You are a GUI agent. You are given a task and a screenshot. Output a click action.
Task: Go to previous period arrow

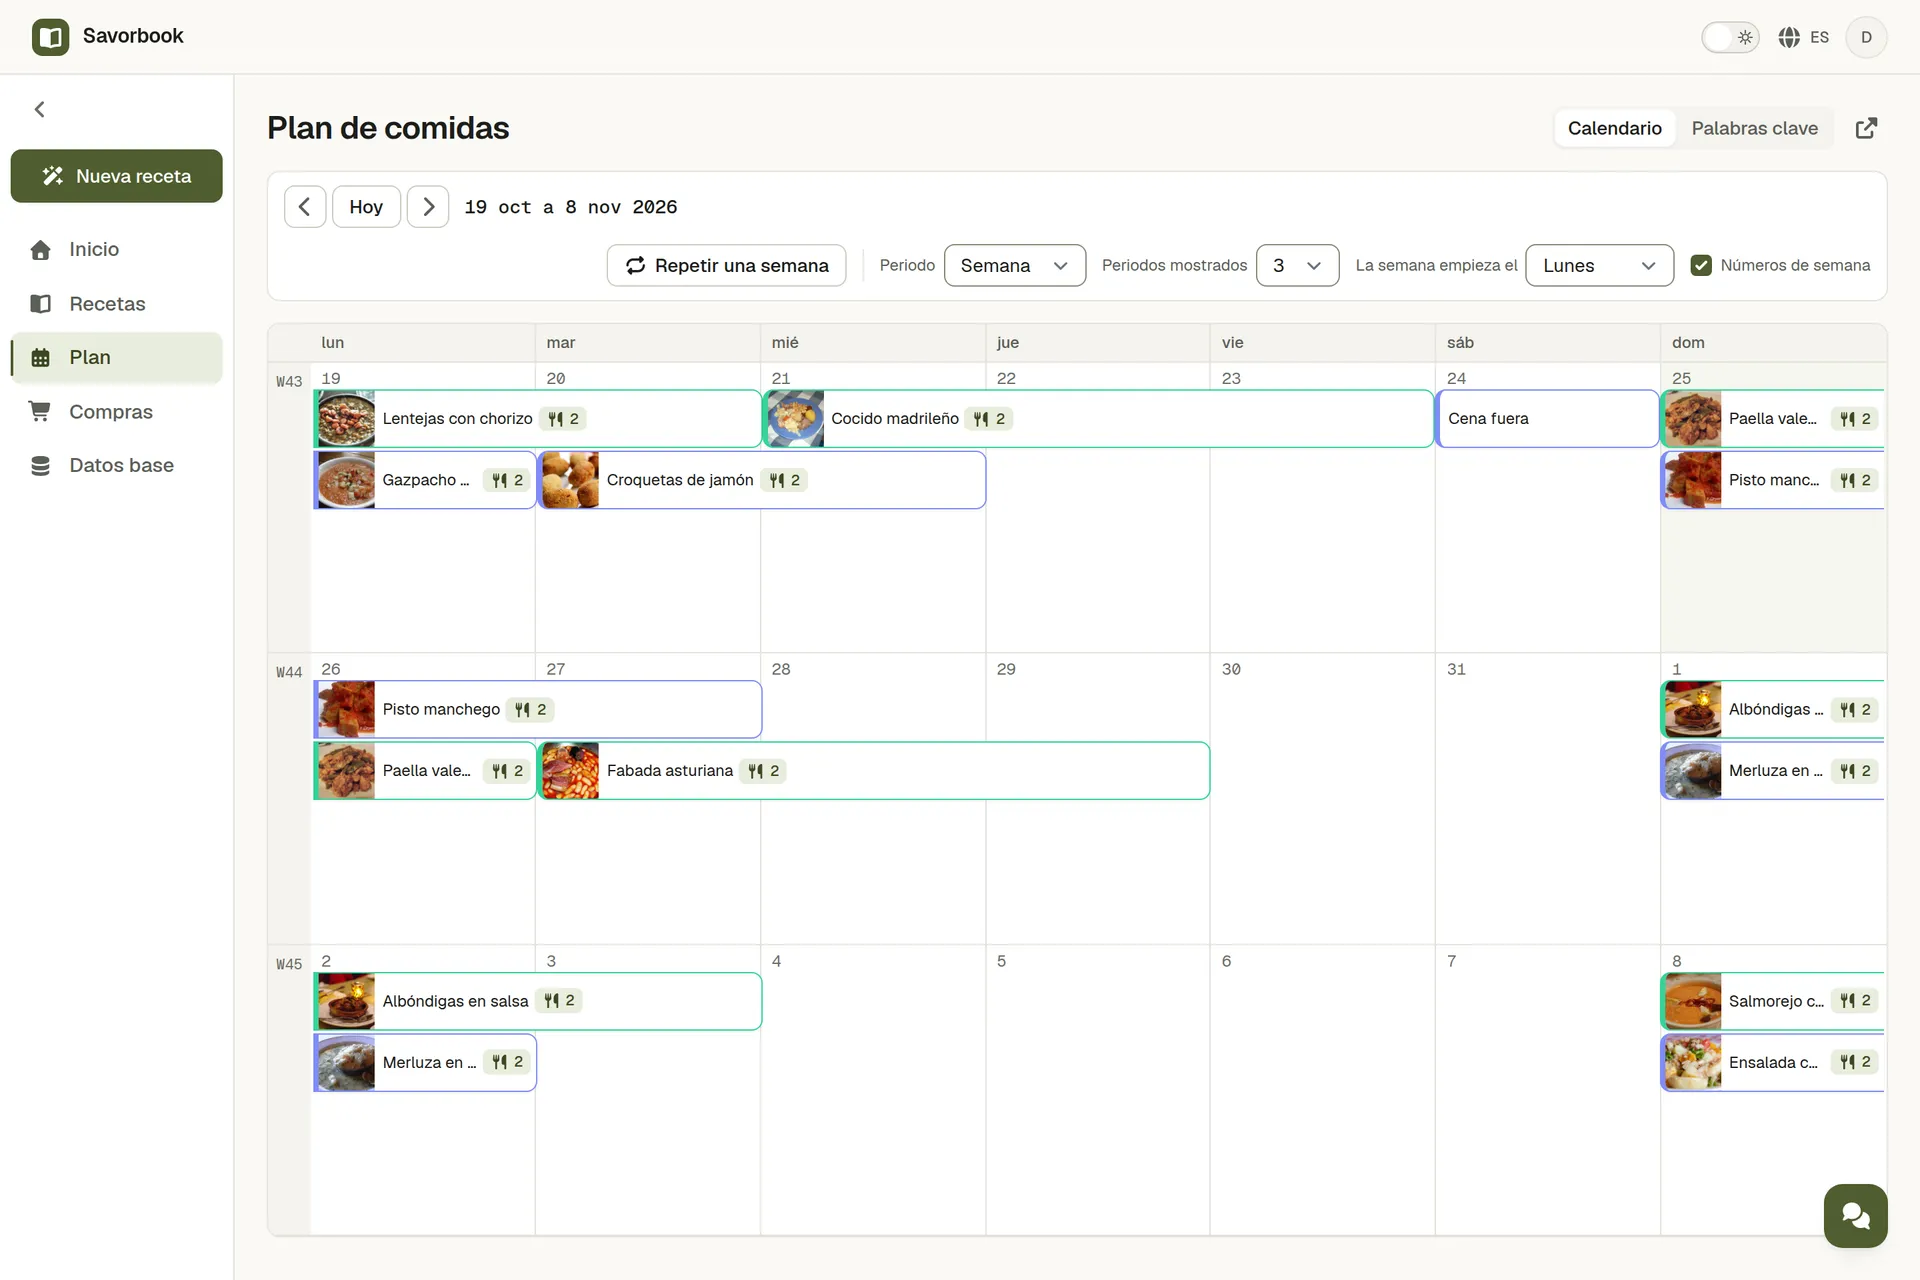[305, 207]
